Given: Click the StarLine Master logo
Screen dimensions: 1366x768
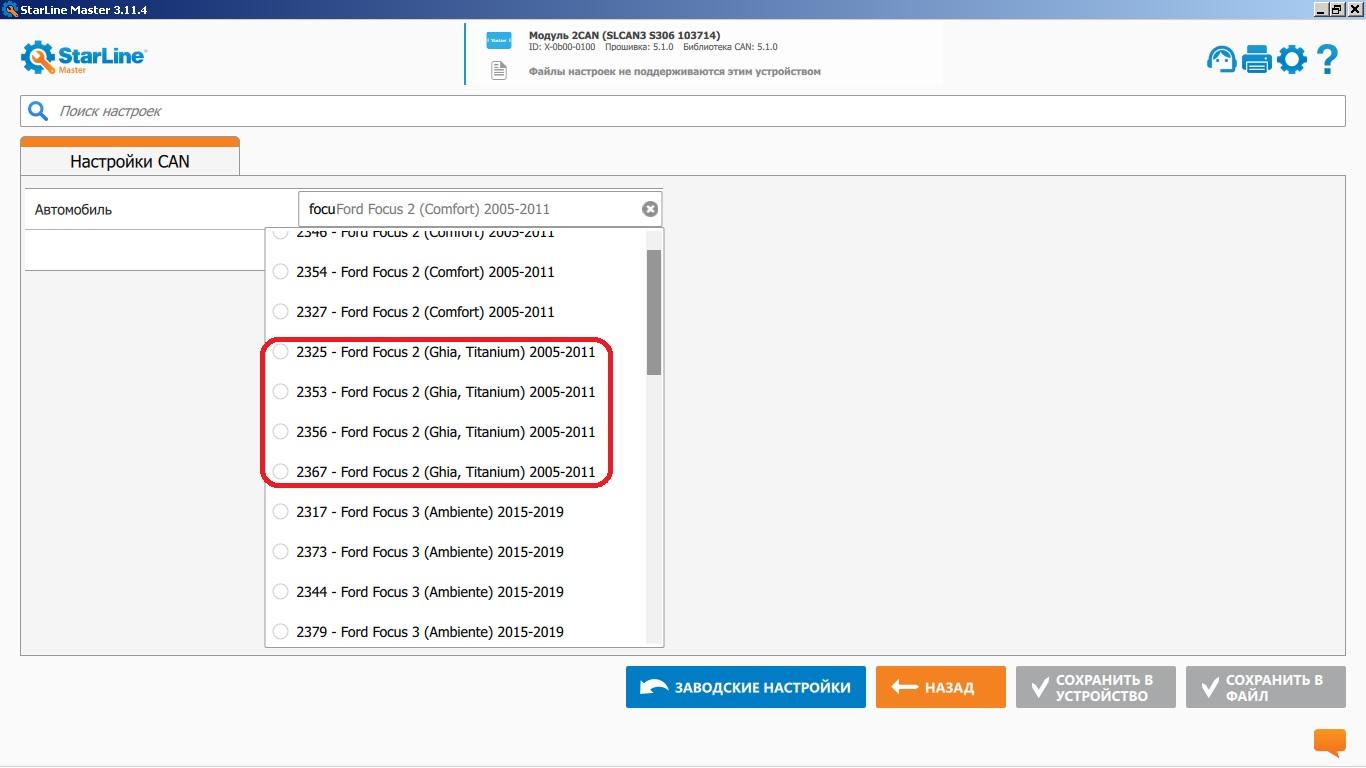Looking at the screenshot, I should coord(84,57).
